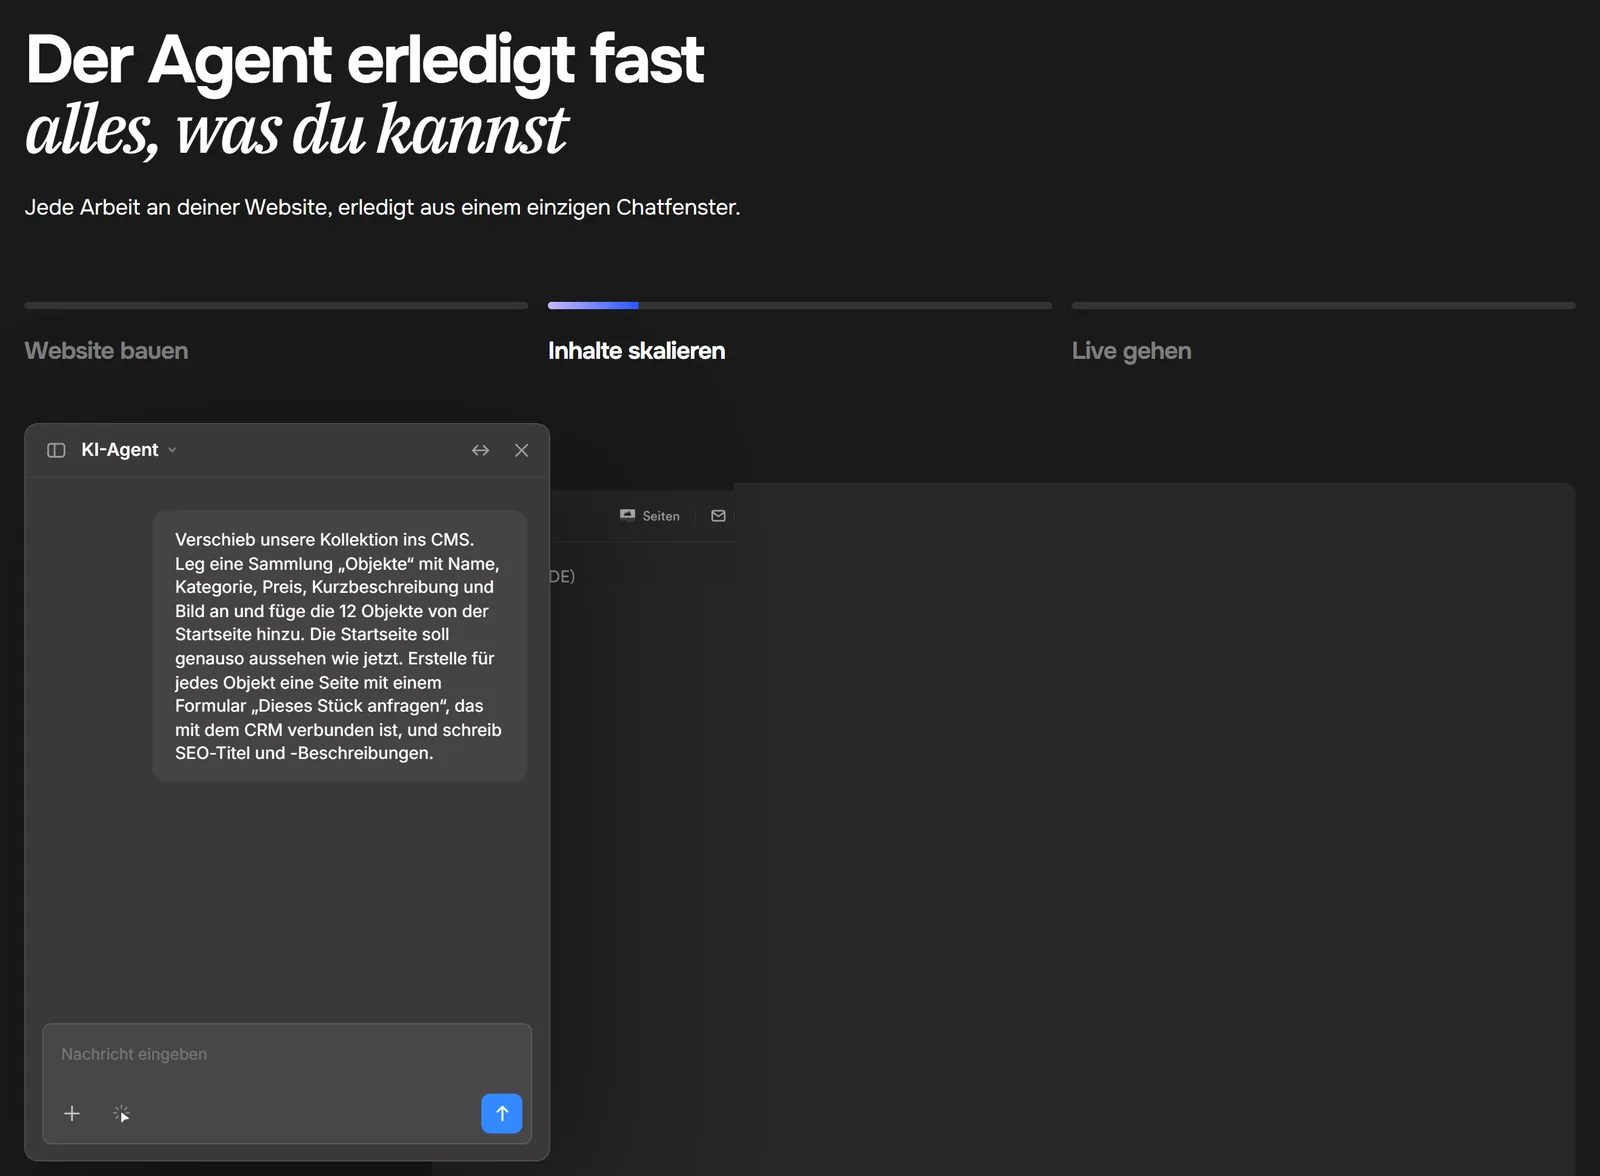Send message with blue arrow button
1600x1176 pixels.
(502, 1113)
